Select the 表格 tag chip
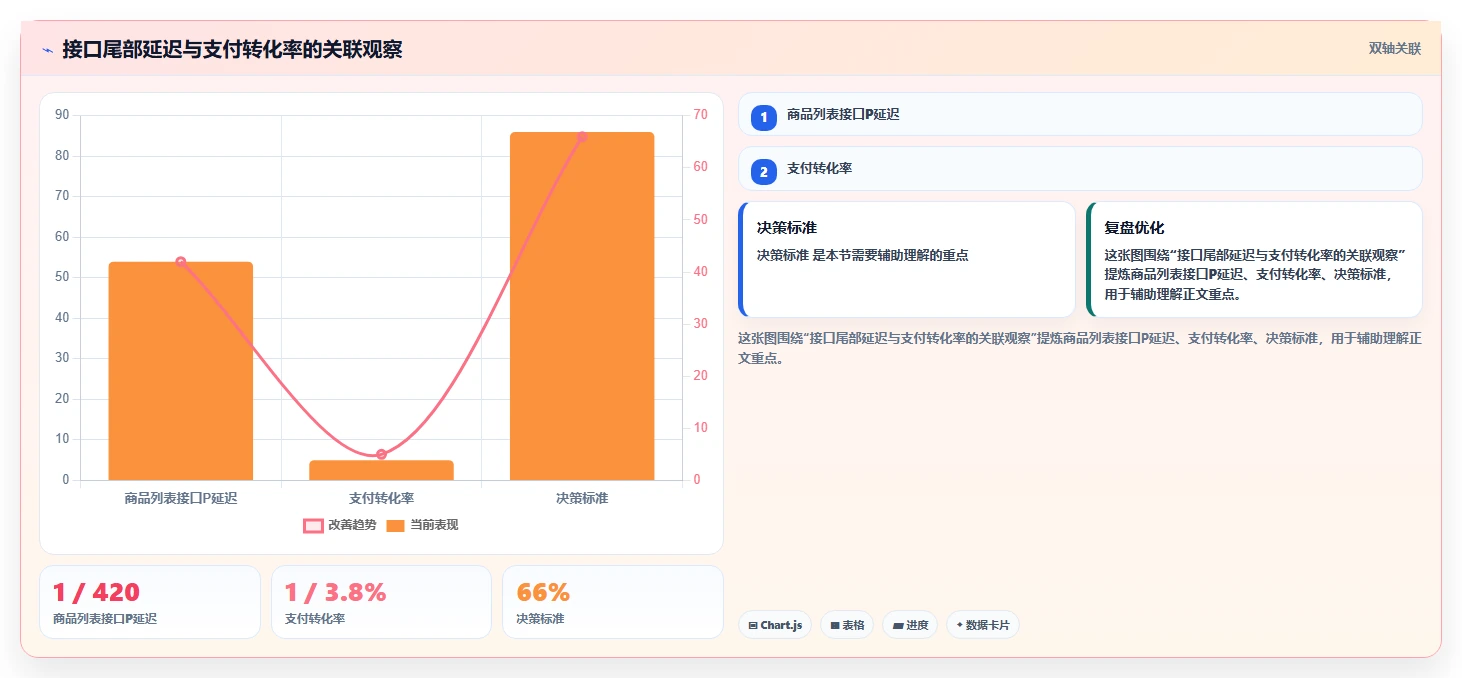This screenshot has width=1462, height=678. 847,625
